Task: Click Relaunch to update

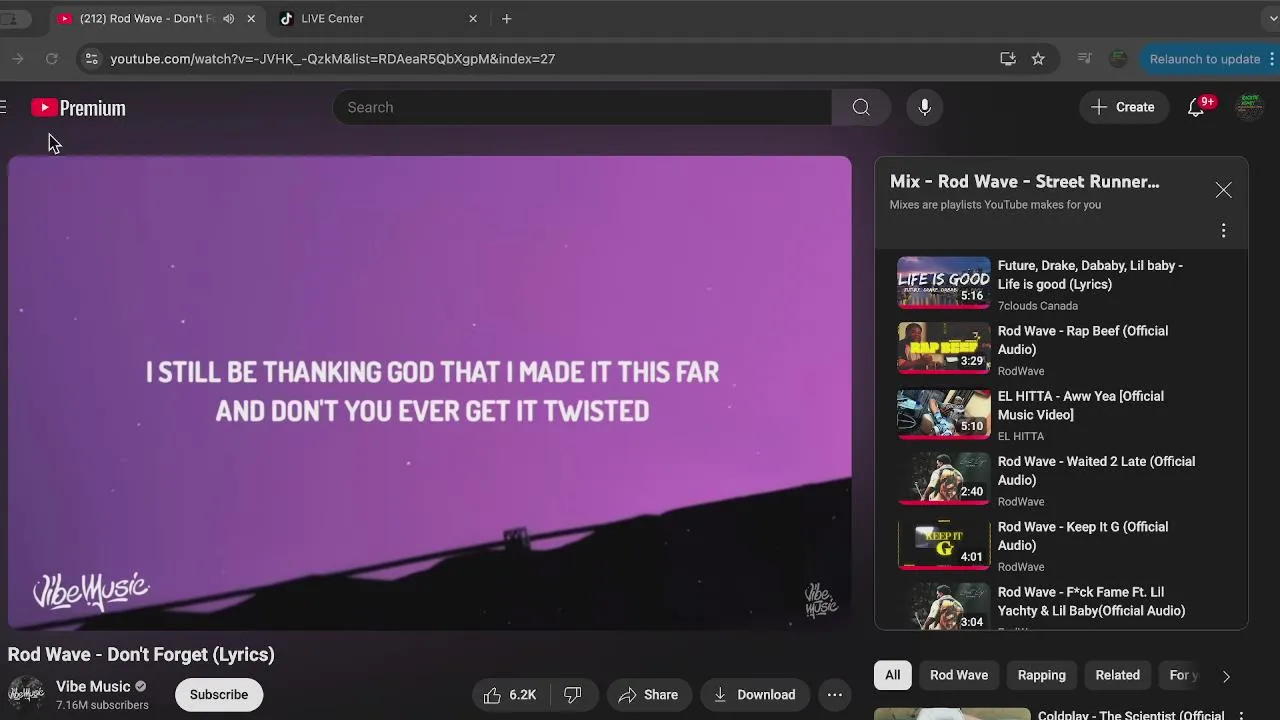Action: coord(1204,59)
